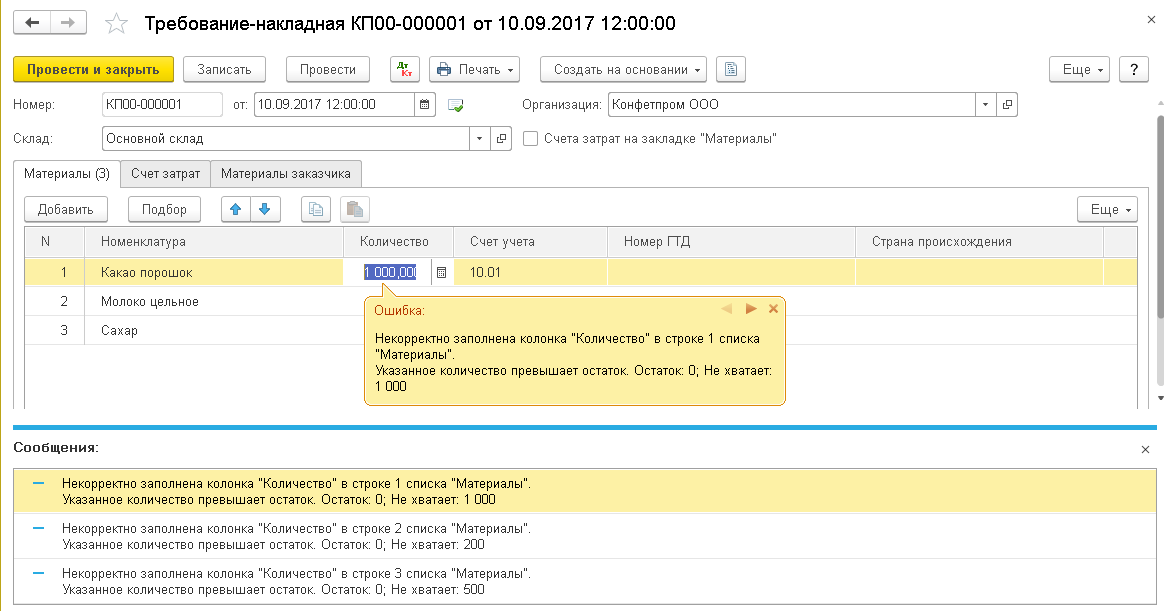Enable checkbox Счета затрат на закладке Материалы
Screen dimensions: 1164x611
530,139
